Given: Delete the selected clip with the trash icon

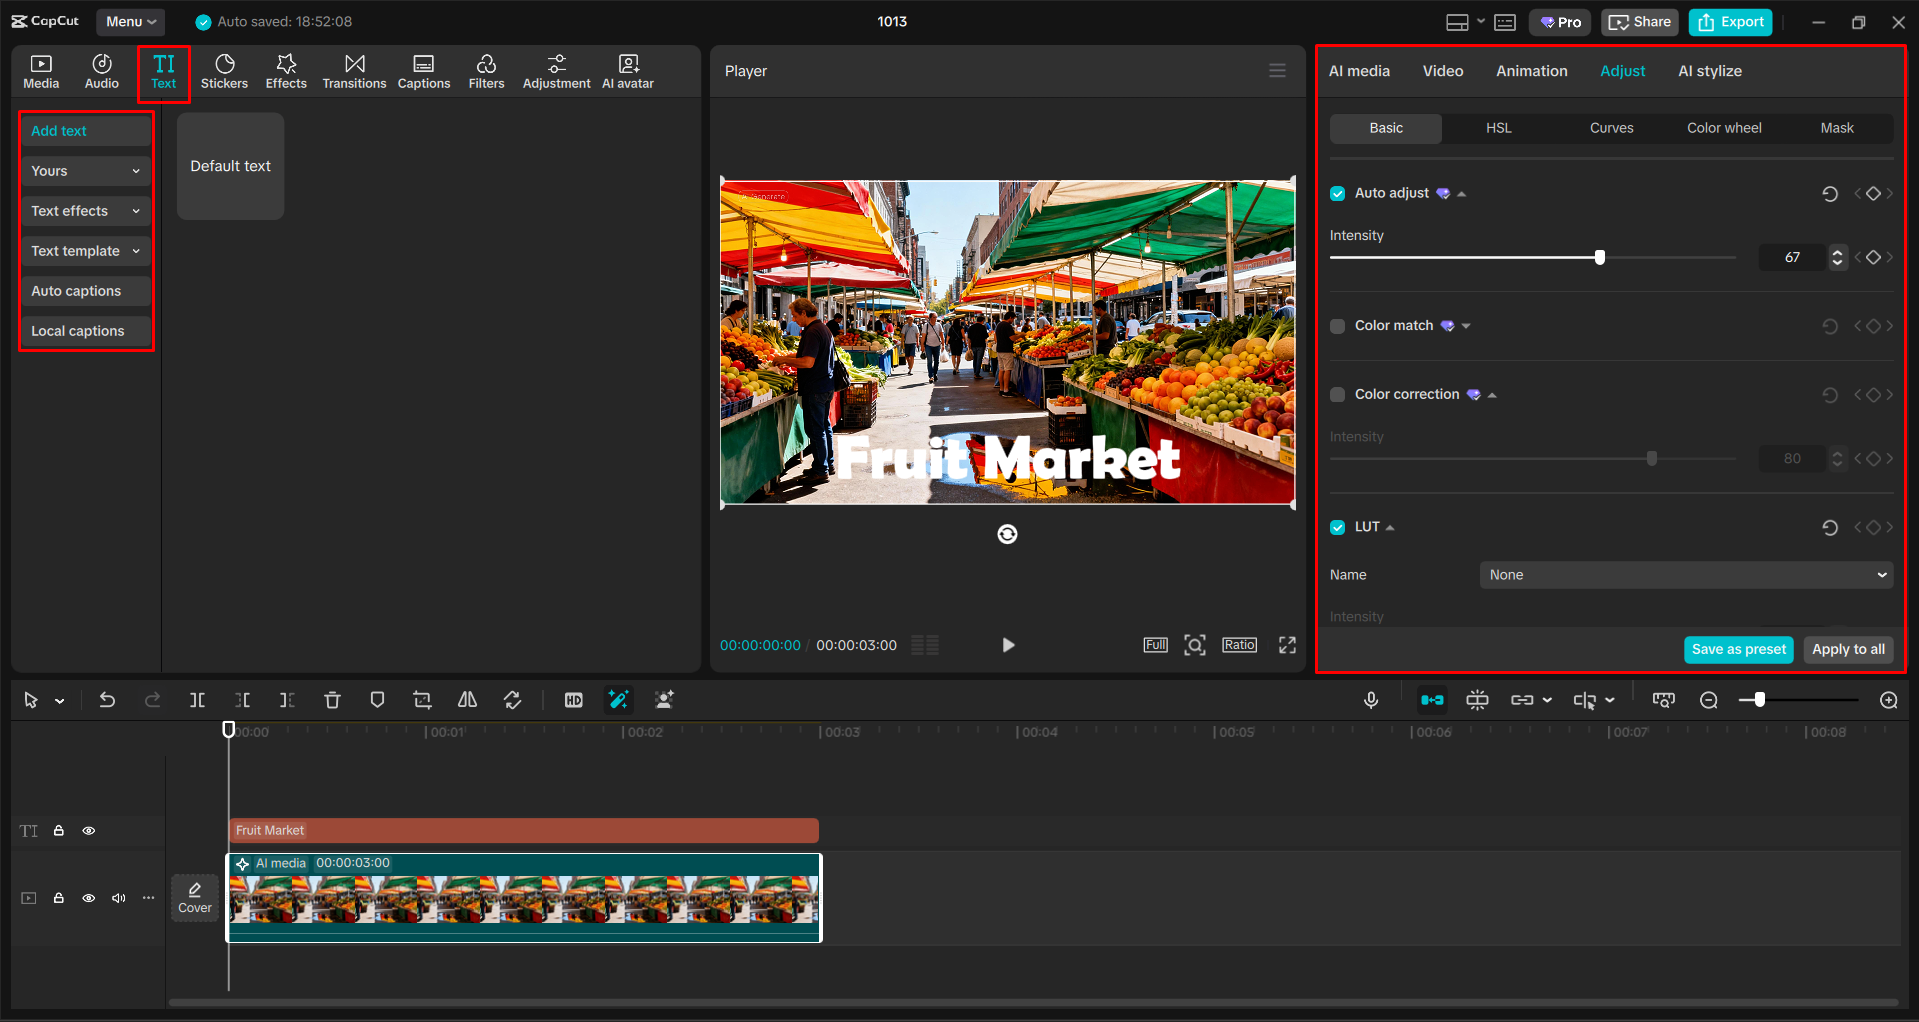Looking at the screenshot, I should (331, 700).
